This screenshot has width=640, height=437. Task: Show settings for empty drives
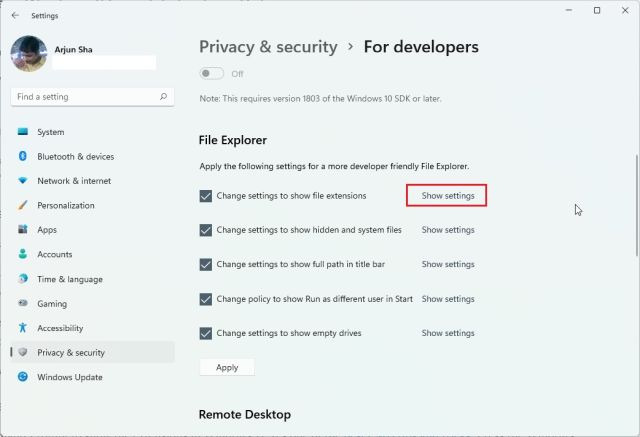[x=448, y=333]
